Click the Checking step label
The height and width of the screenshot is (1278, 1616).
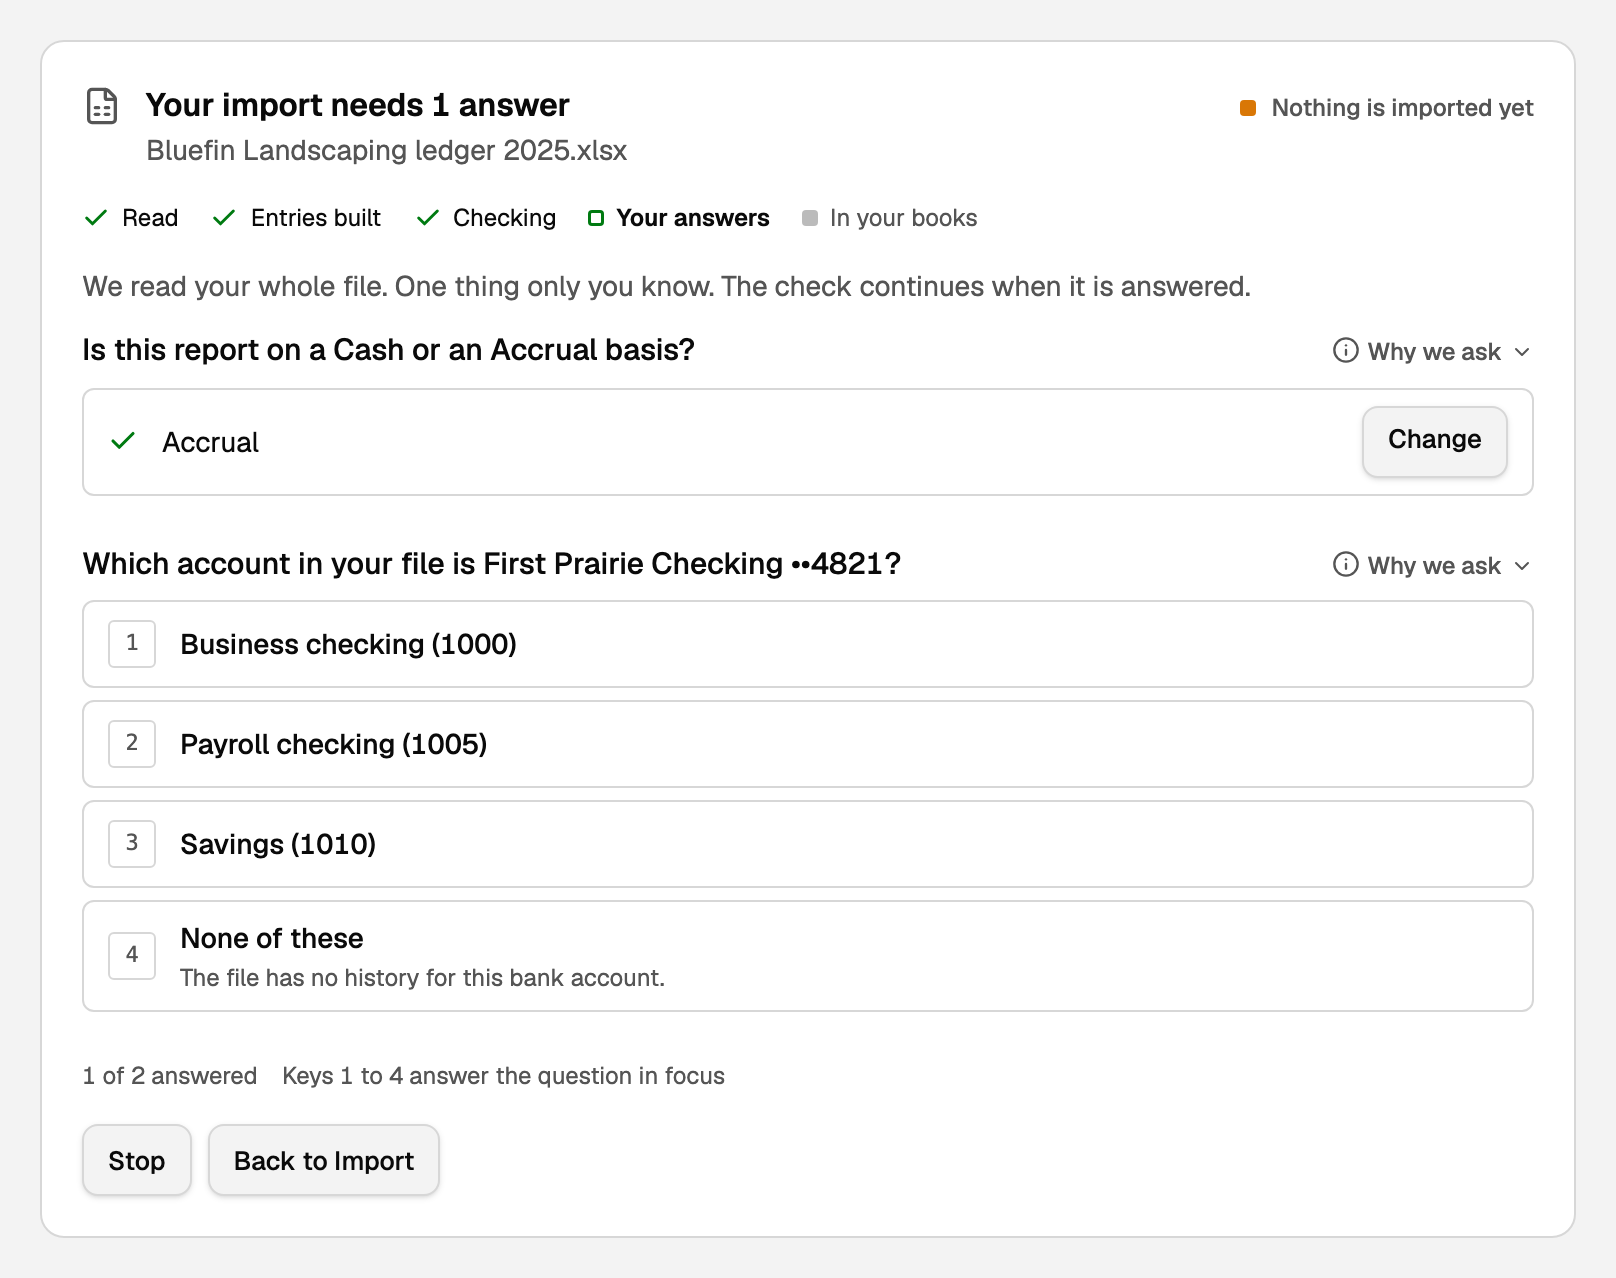(x=504, y=218)
